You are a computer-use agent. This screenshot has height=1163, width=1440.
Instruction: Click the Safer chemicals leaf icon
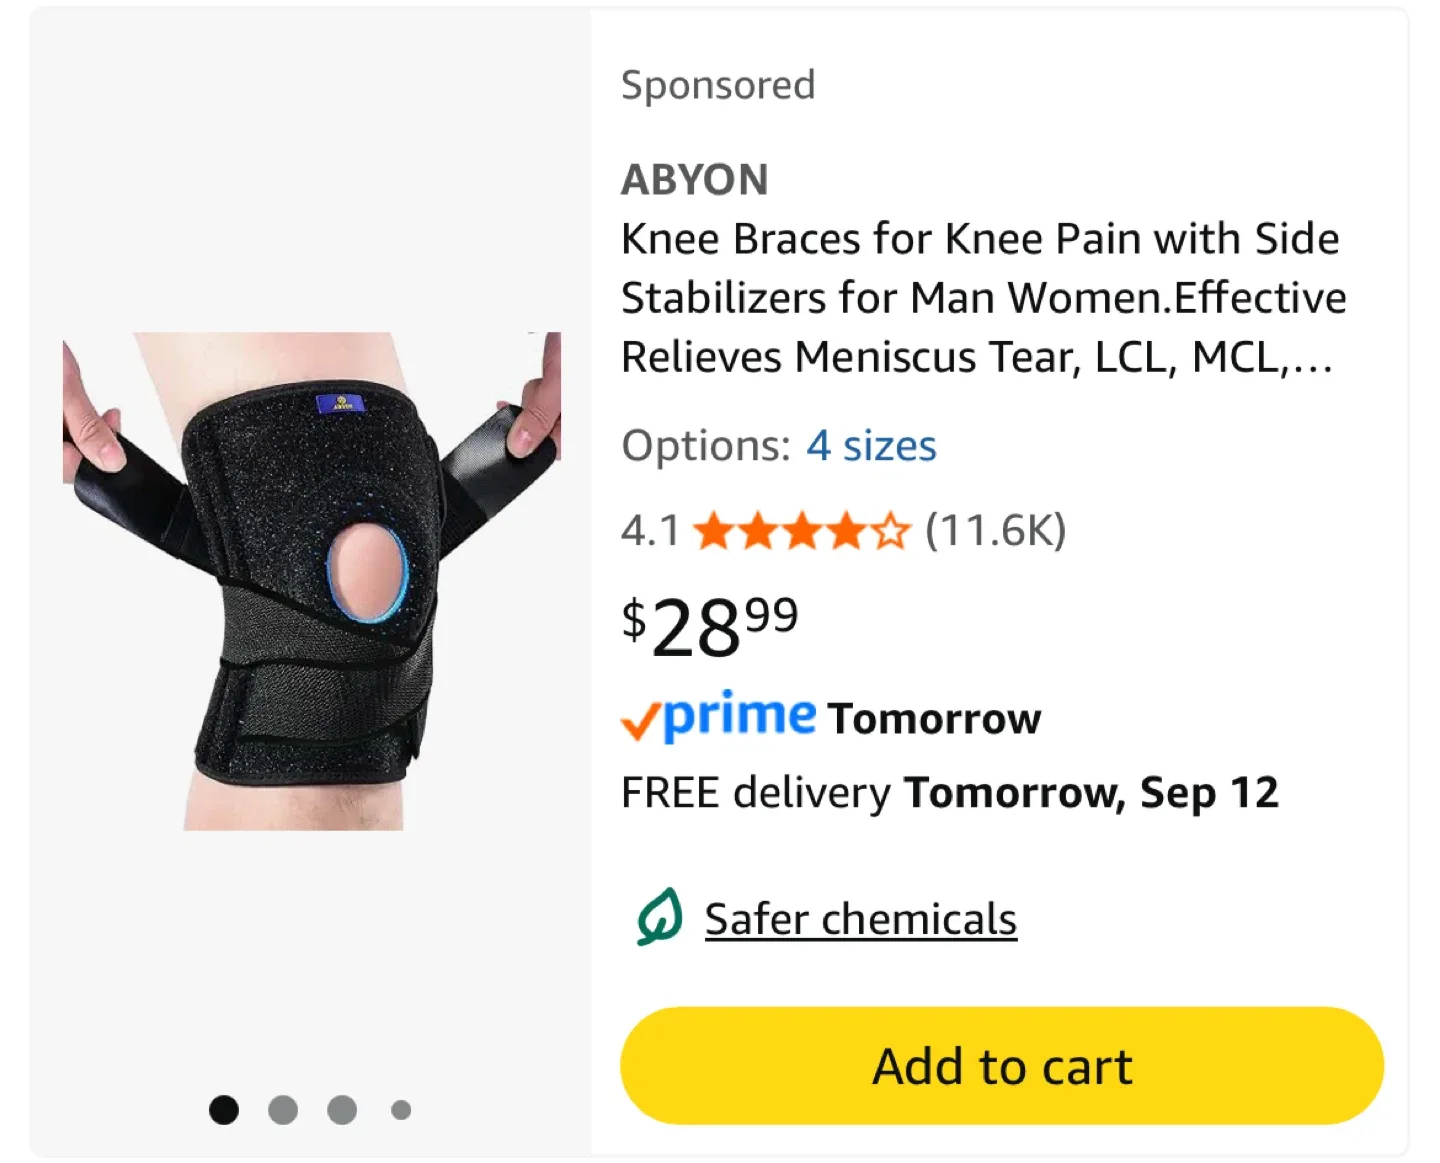pyautogui.click(x=659, y=917)
